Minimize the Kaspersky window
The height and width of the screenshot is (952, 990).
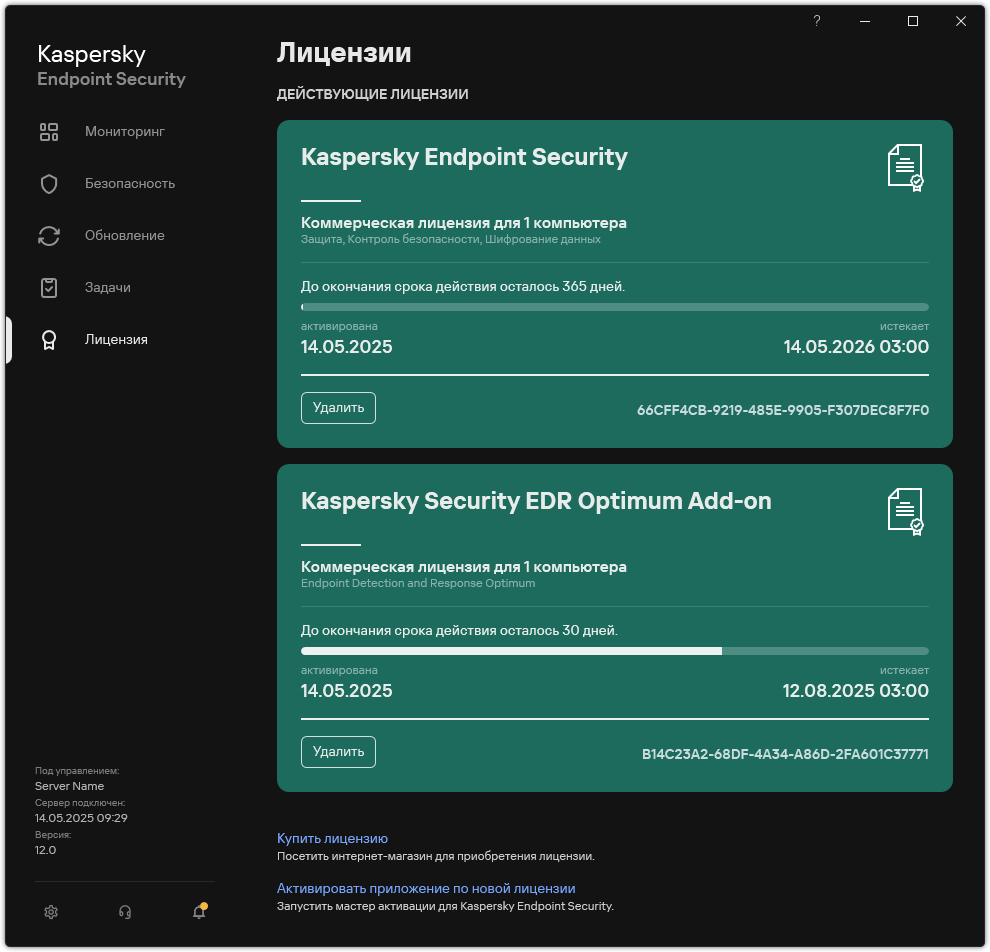(x=865, y=21)
